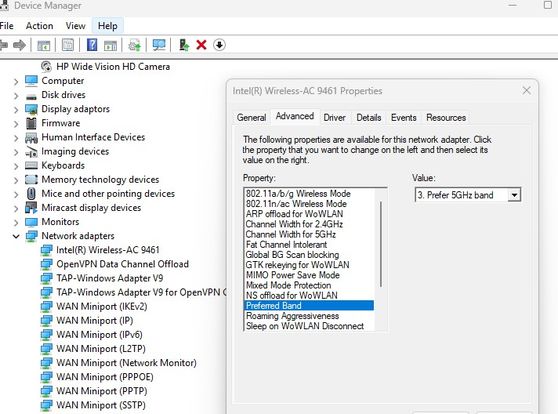Open the Action menu
This screenshot has height=414, width=558.
(40, 26)
